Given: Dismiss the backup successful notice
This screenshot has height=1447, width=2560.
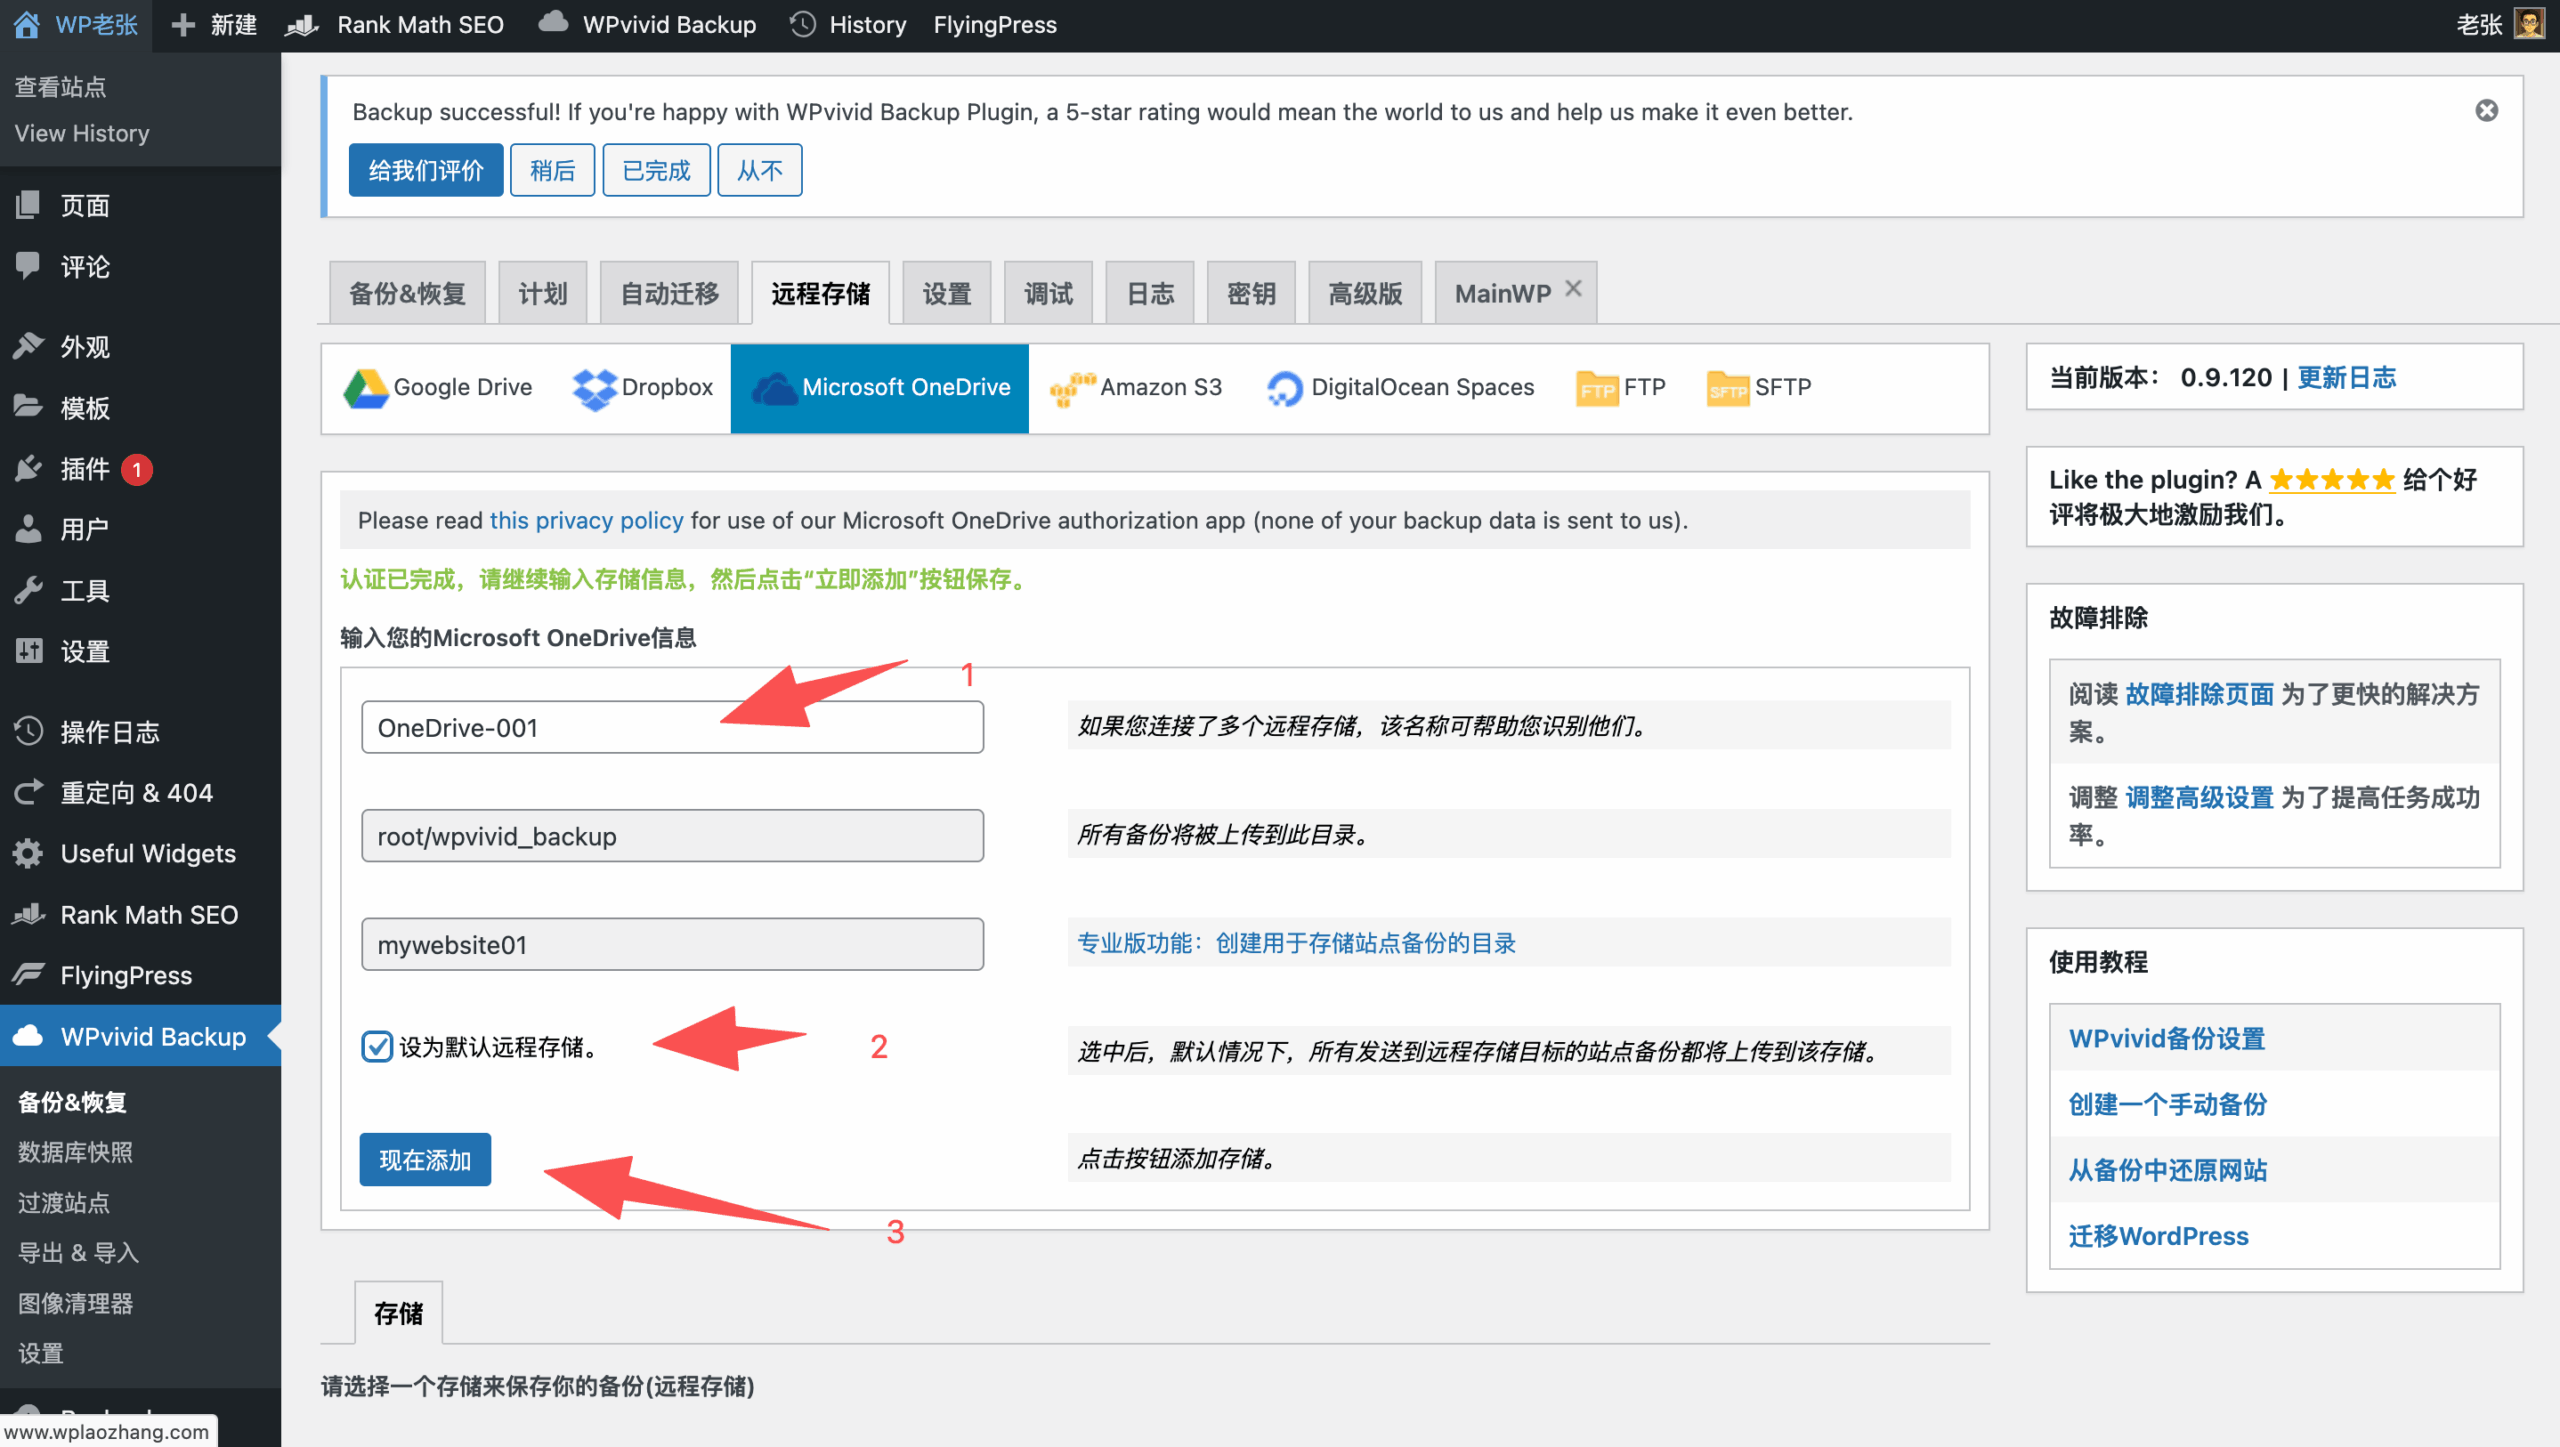Looking at the screenshot, I should (x=2486, y=111).
